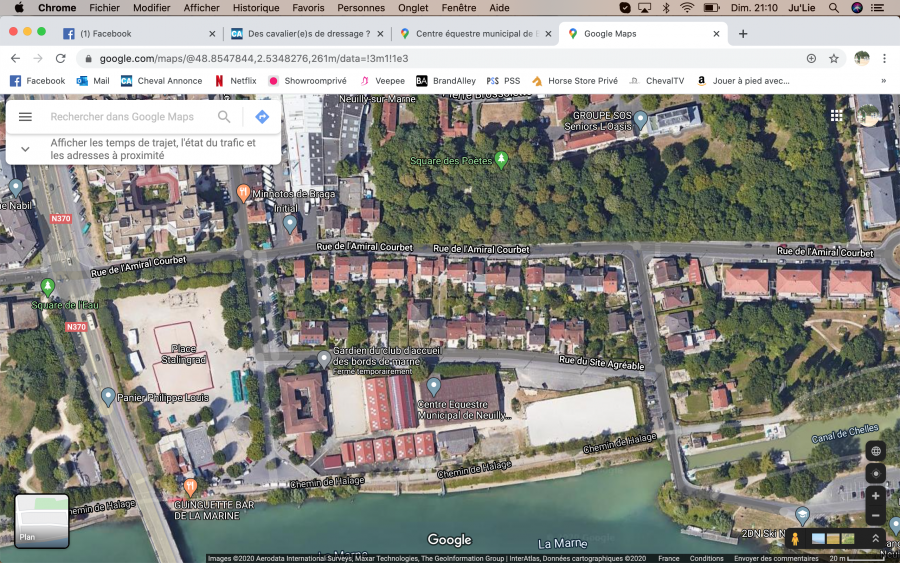Open the Google Maps hamburger menu
Screen dimensions: 900x563
click(25, 117)
